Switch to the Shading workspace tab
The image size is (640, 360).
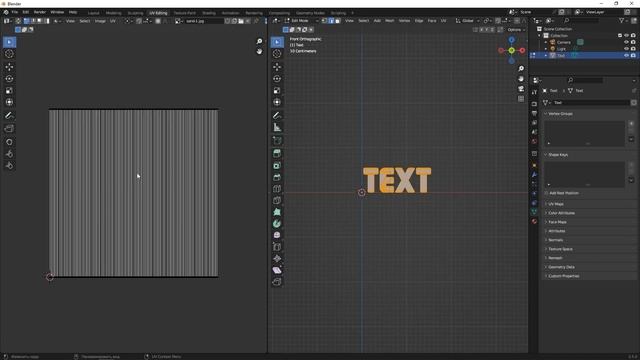click(x=209, y=13)
